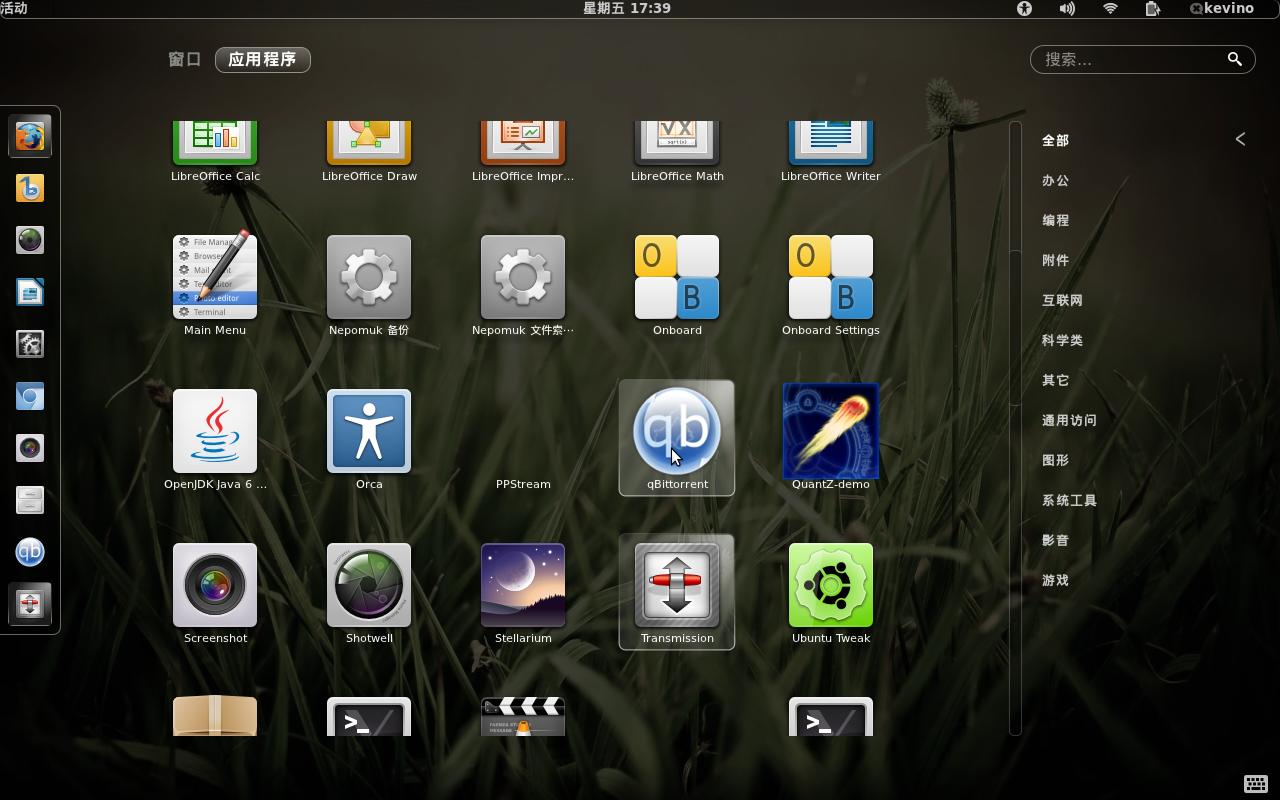Choose the 附件 category
This screenshot has width=1280, height=800.
[x=1055, y=260]
